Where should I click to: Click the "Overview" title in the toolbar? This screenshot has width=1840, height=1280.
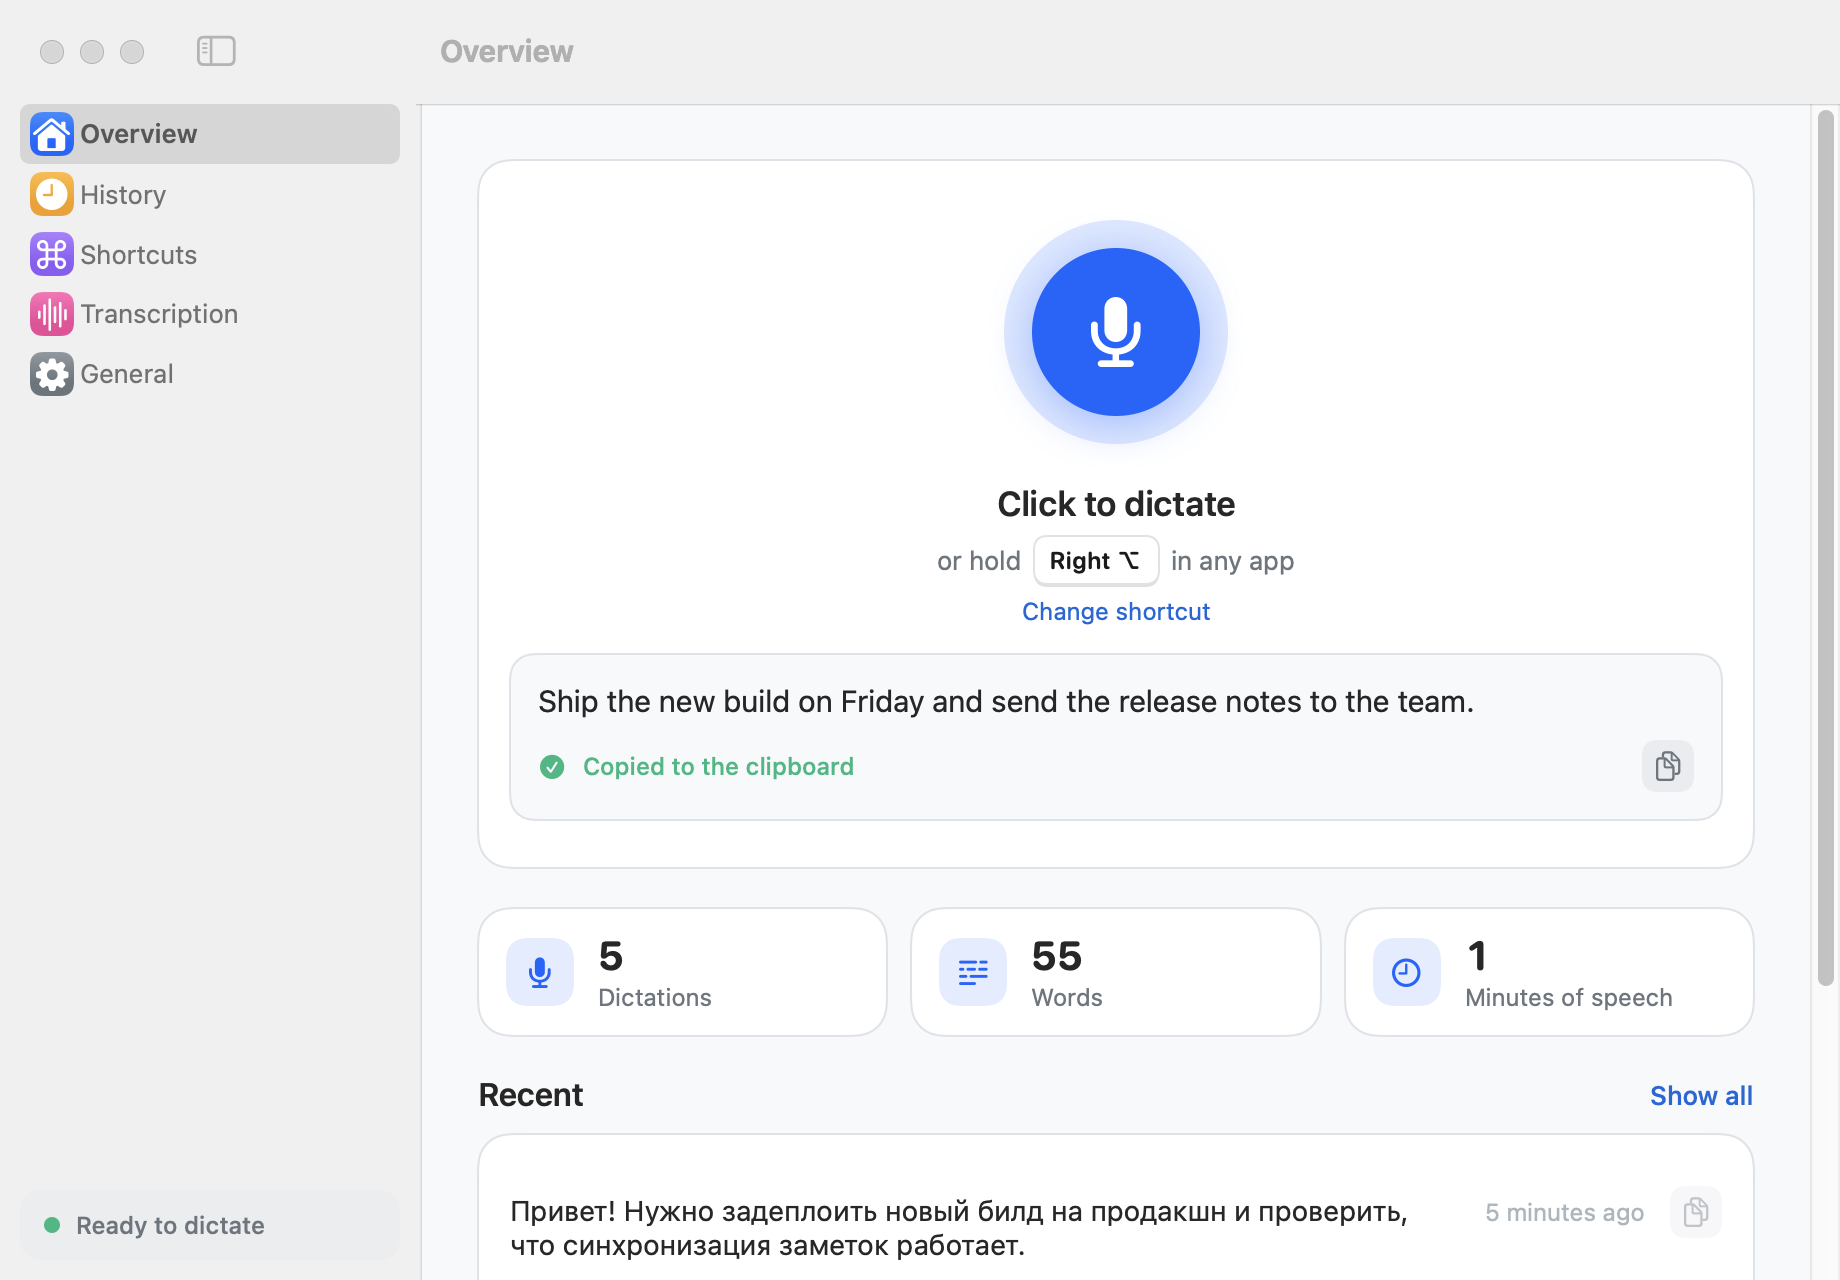507,51
